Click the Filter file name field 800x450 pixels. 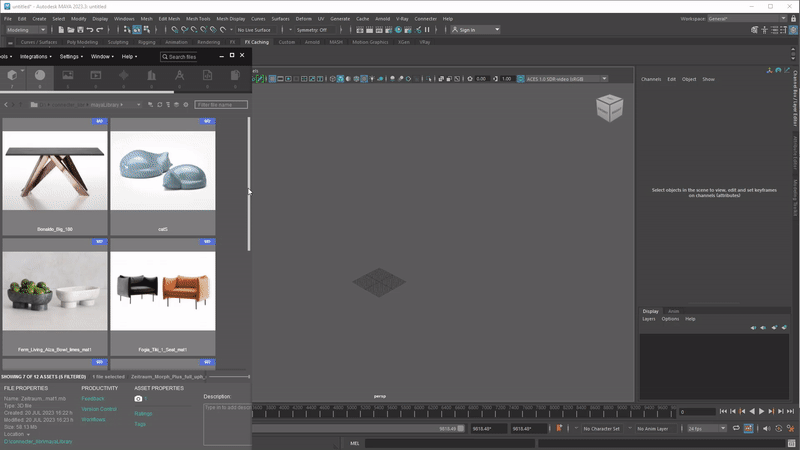click(x=221, y=105)
